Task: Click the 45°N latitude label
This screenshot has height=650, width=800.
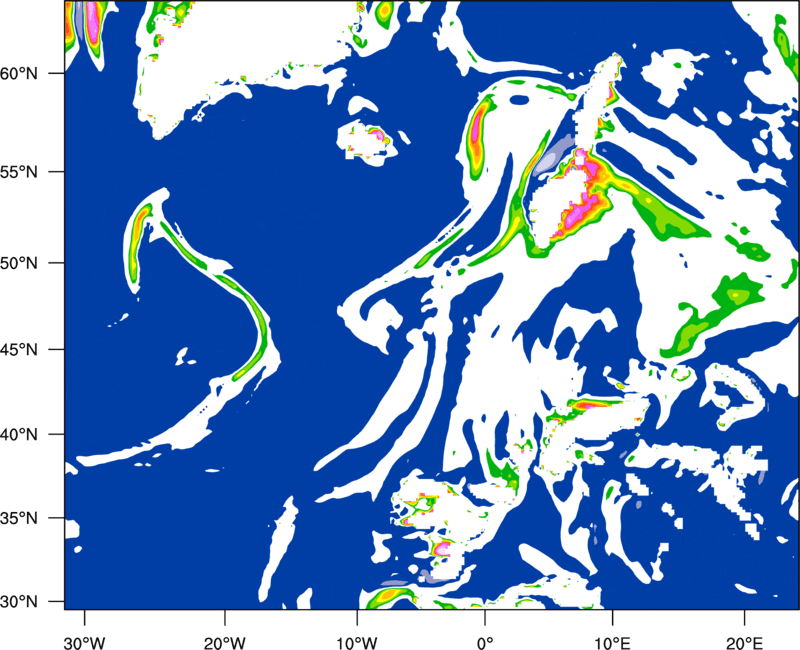Action: pyautogui.click(x=19, y=349)
